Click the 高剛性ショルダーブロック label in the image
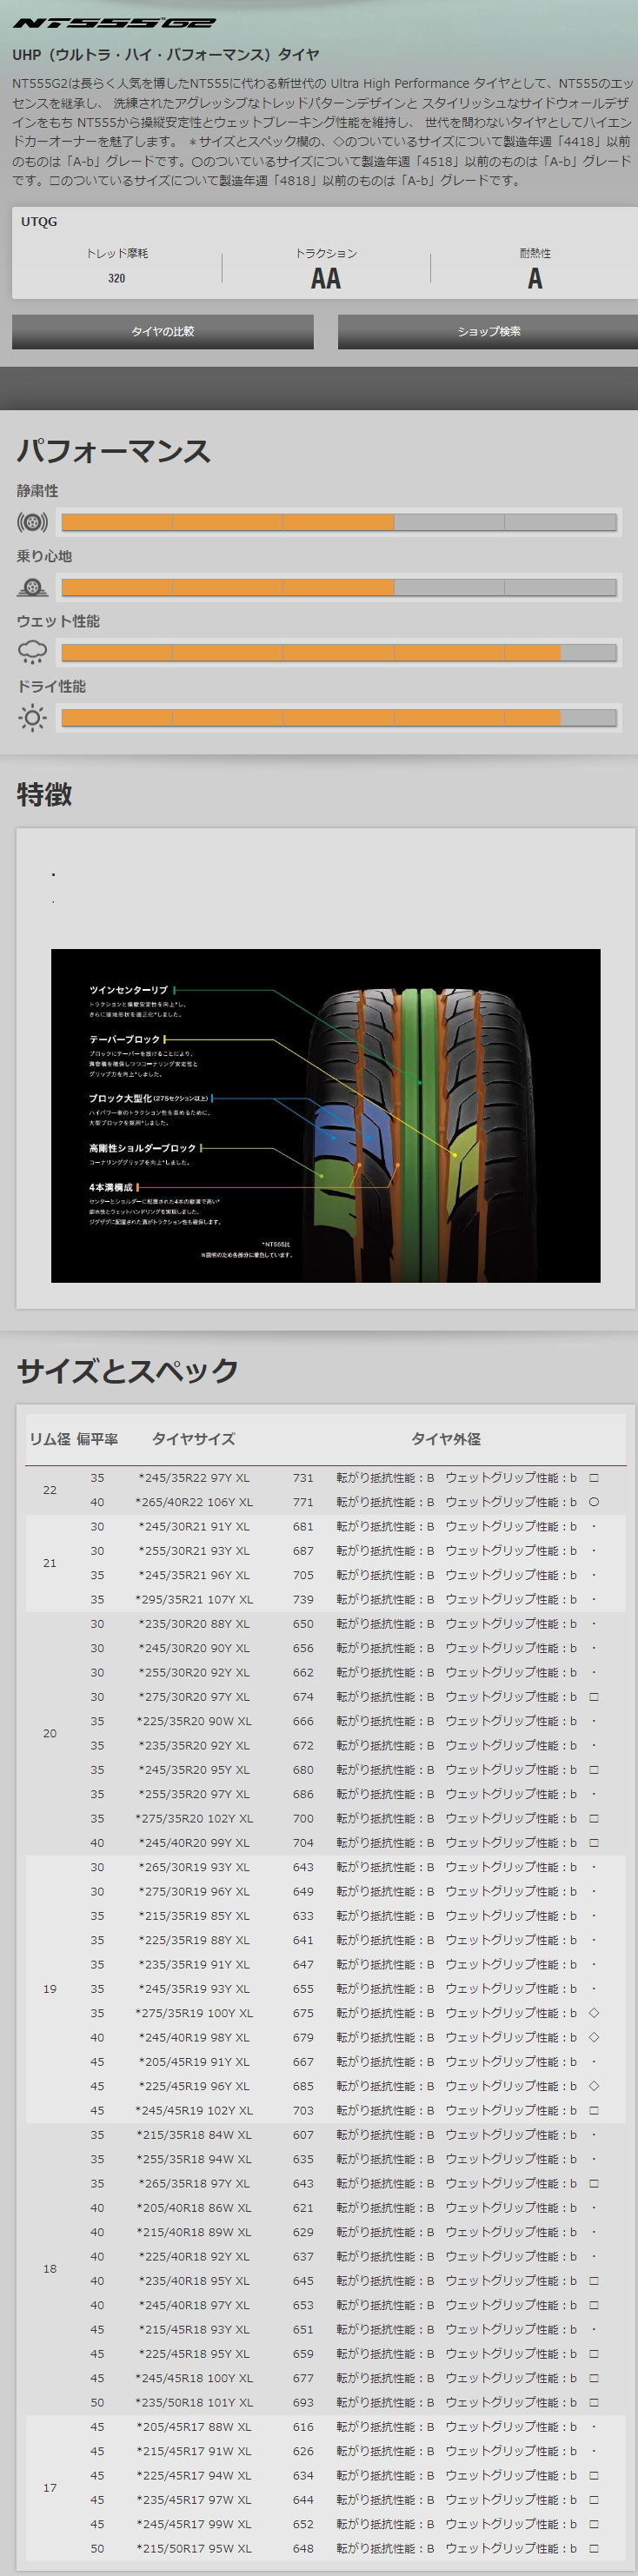This screenshot has width=638, height=2576. tap(142, 1148)
